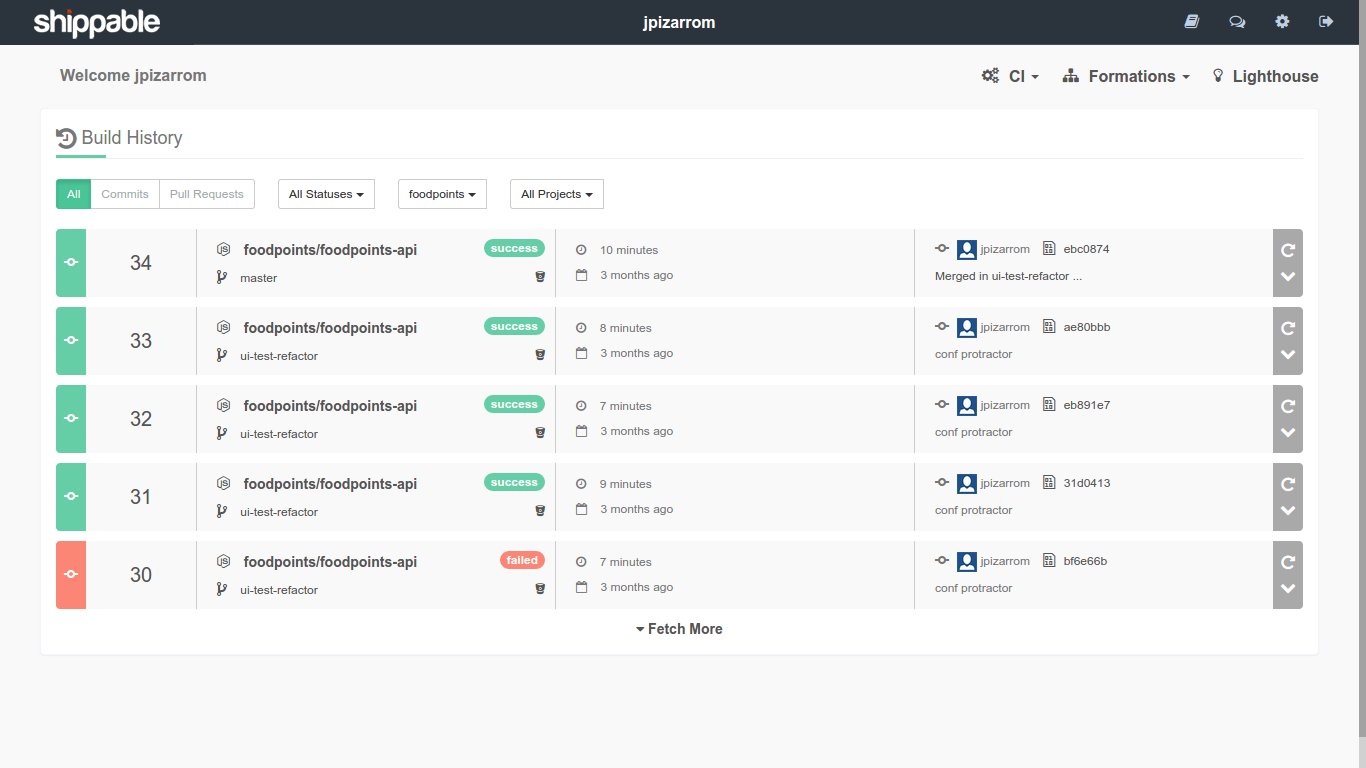Click jpizarrom avatar on build 34 row
The width and height of the screenshot is (1366, 768).
pos(967,249)
